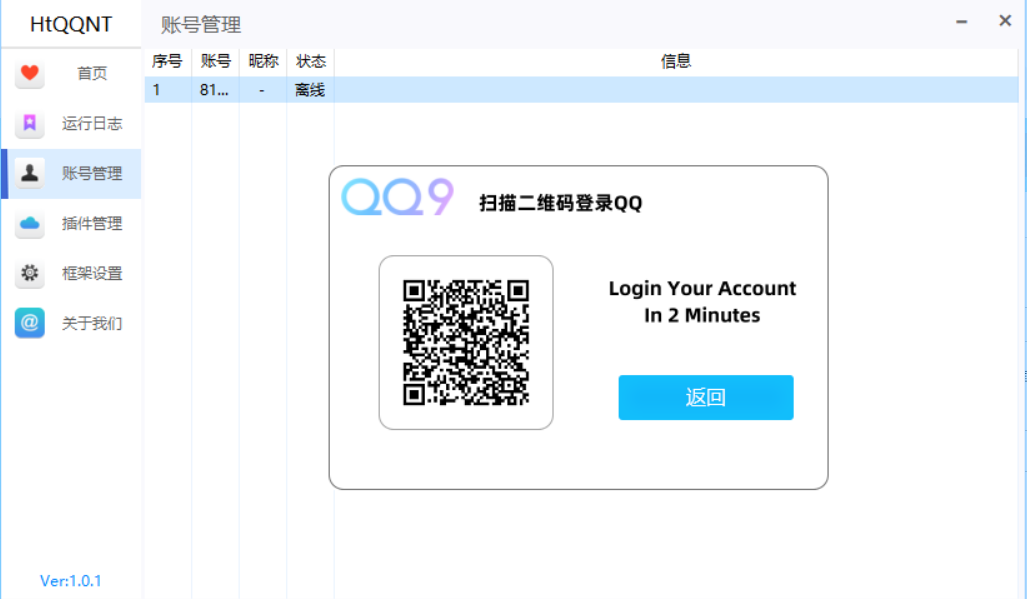Click the 状态 column header
This screenshot has width=1027, height=599.
click(x=310, y=60)
